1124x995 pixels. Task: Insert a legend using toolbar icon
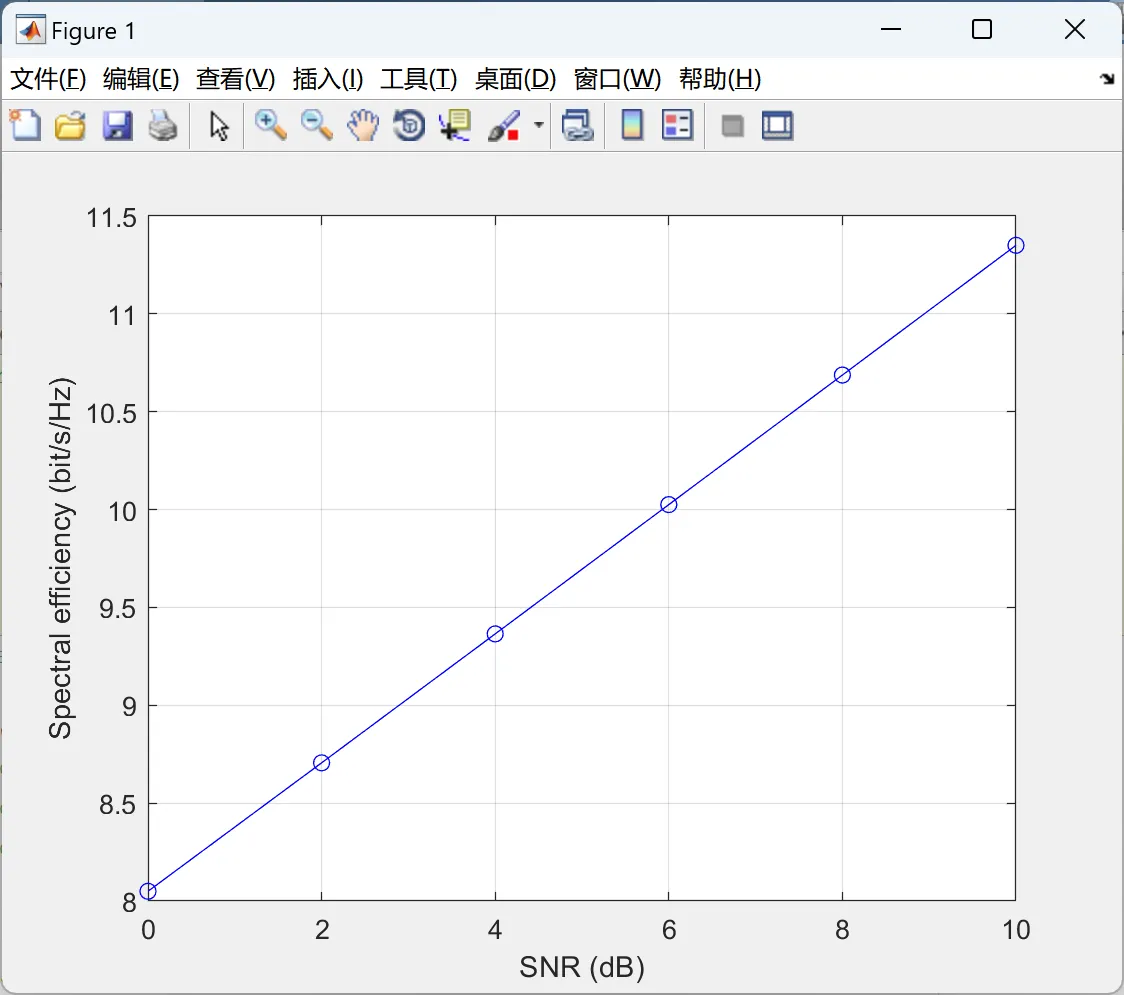pyautogui.click(x=677, y=125)
